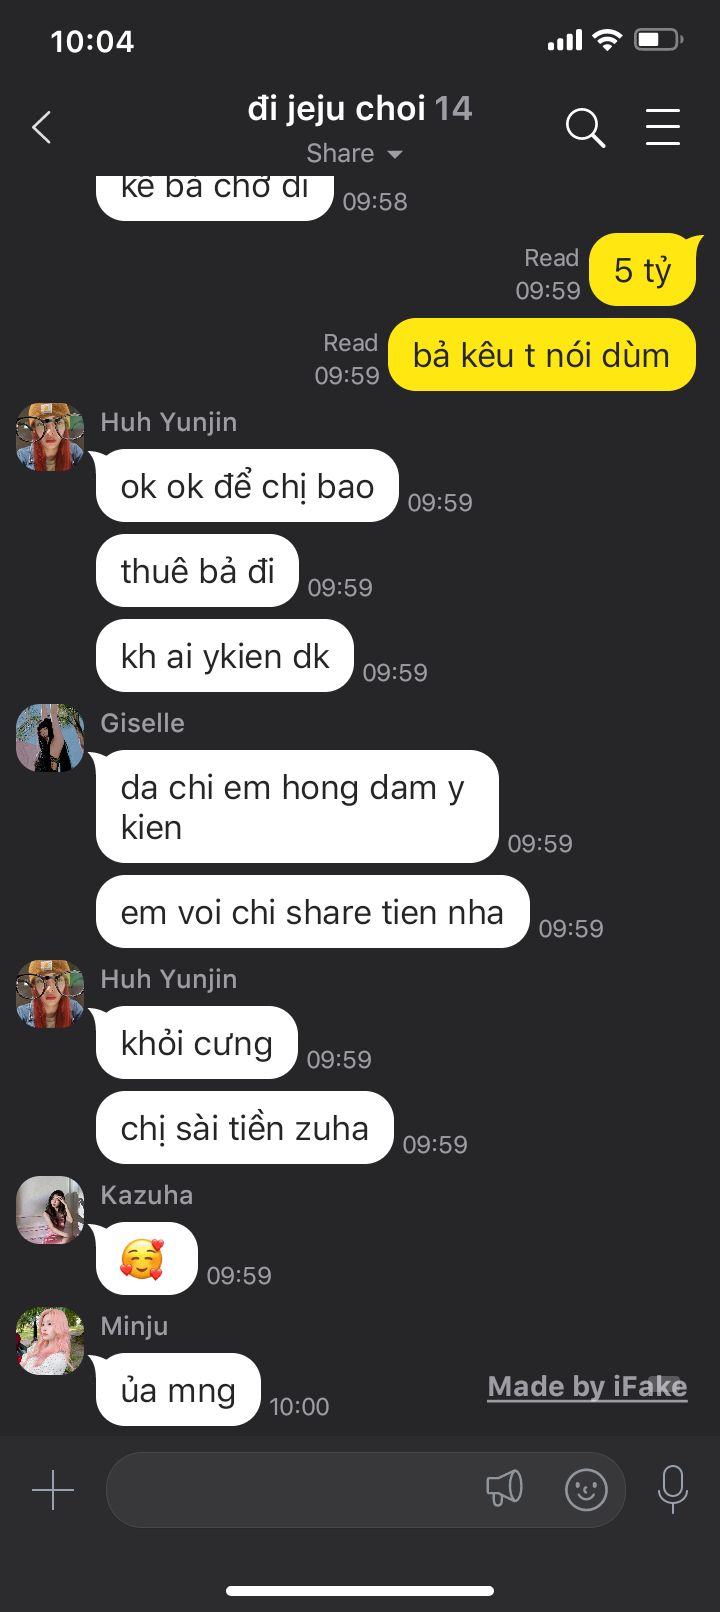Go back using the left arrow icon
This screenshot has width=720, height=1612.
(41, 128)
